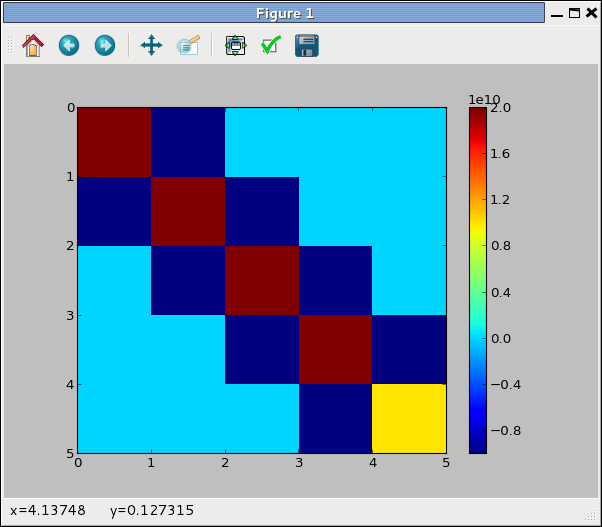This screenshot has width=602, height=527.
Task: Click the toolbar drag handle left of Home
Action: point(10,45)
